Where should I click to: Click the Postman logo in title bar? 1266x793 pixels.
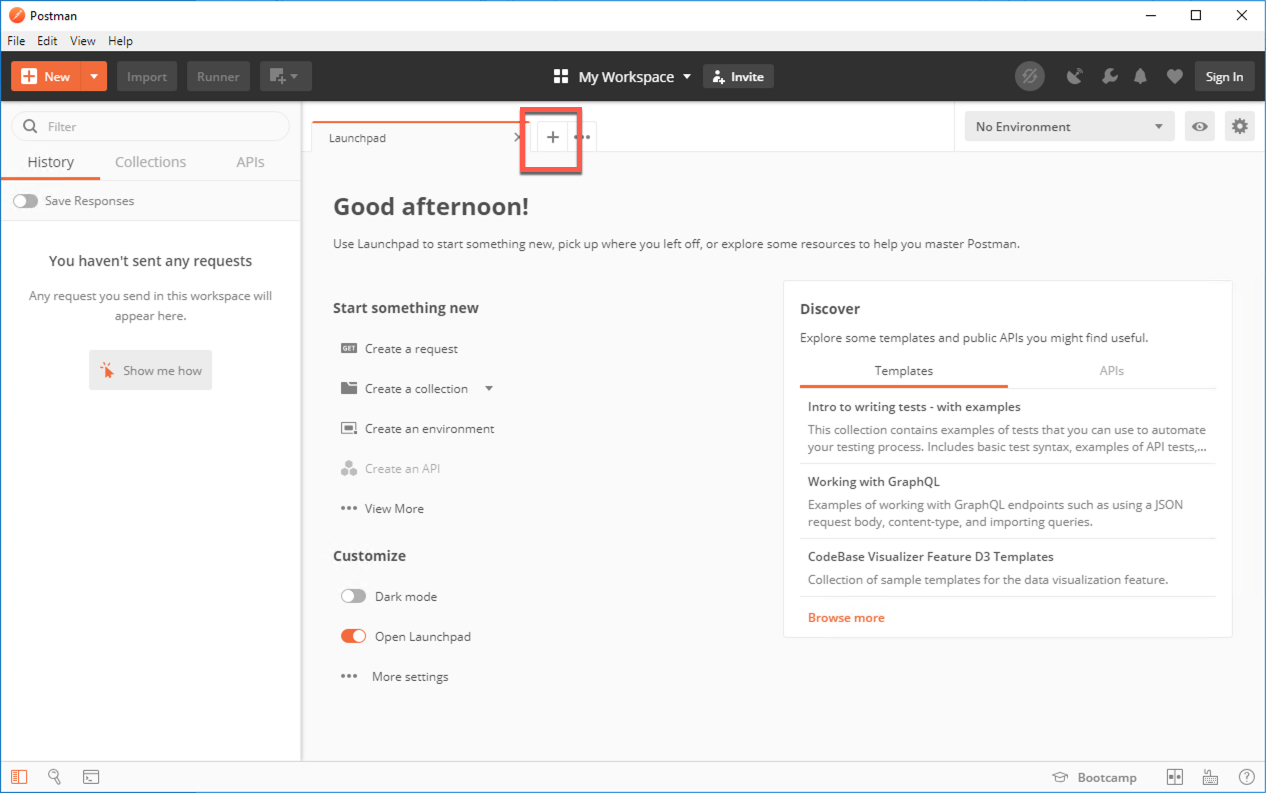click(16, 15)
